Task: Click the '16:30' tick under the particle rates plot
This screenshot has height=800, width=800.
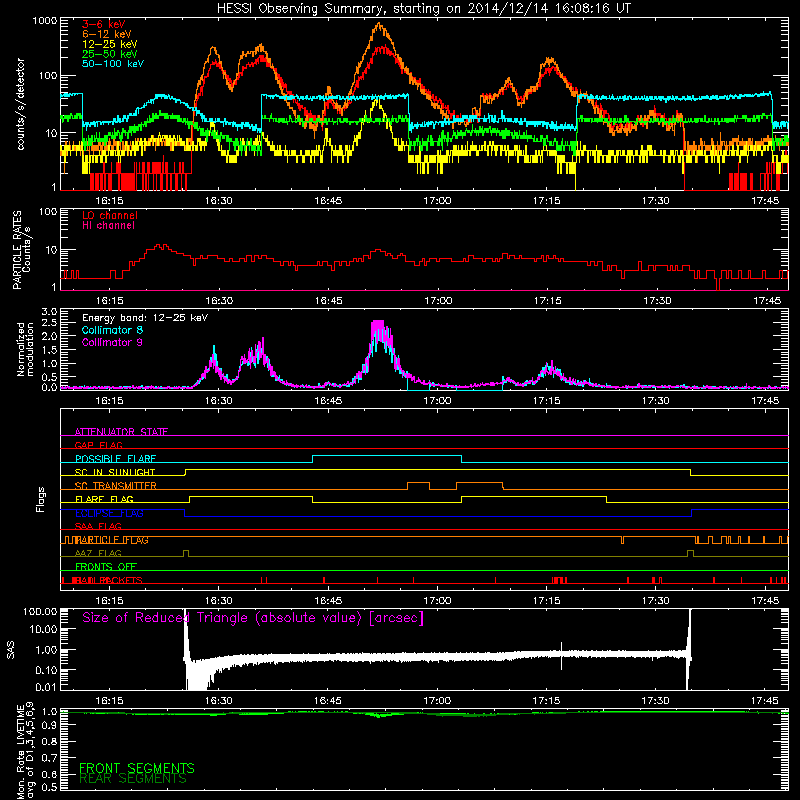Action: coord(219,301)
